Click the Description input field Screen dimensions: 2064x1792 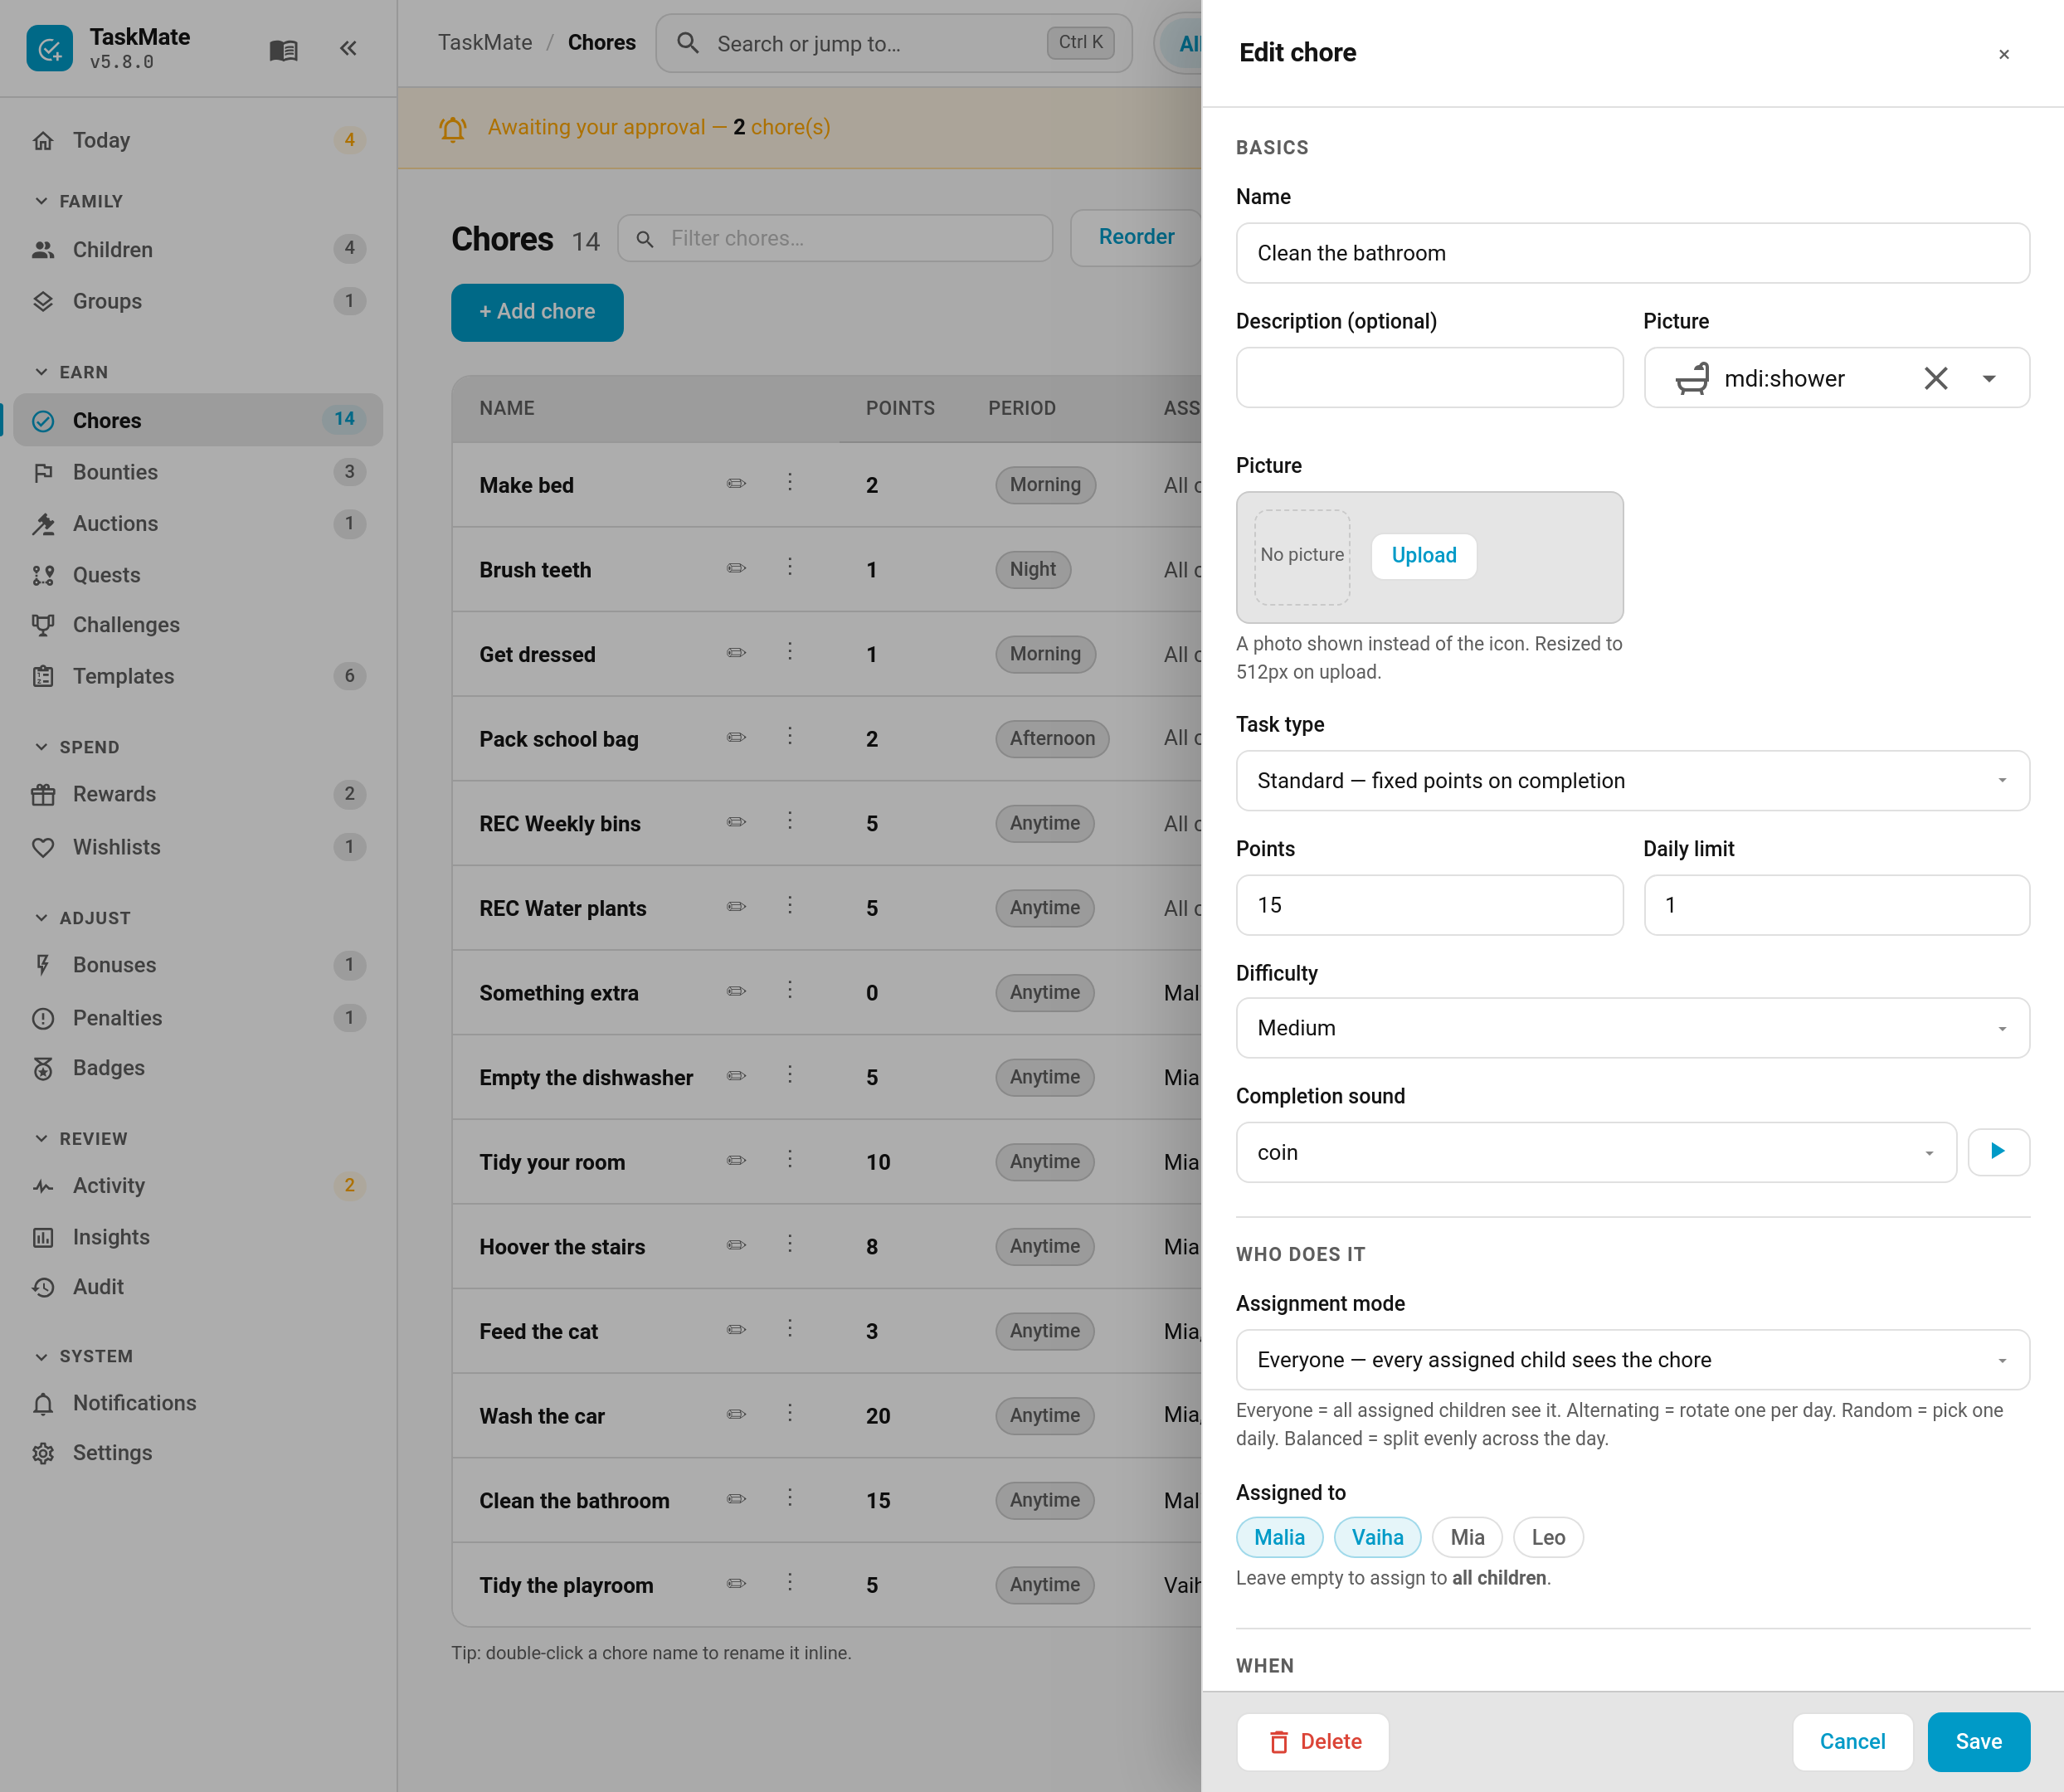click(1429, 378)
